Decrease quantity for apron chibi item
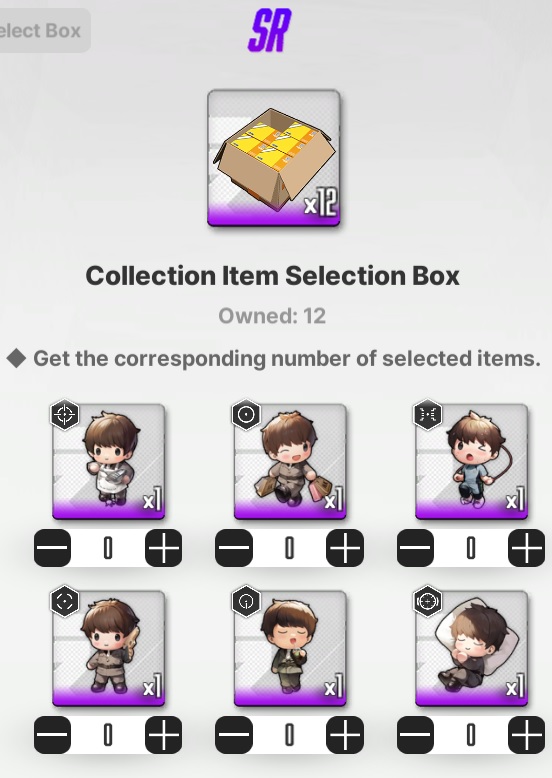The image size is (552, 778). (x=52, y=548)
